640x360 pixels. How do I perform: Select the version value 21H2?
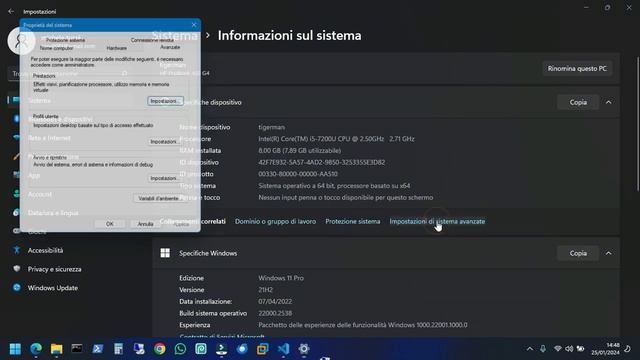[265, 290]
